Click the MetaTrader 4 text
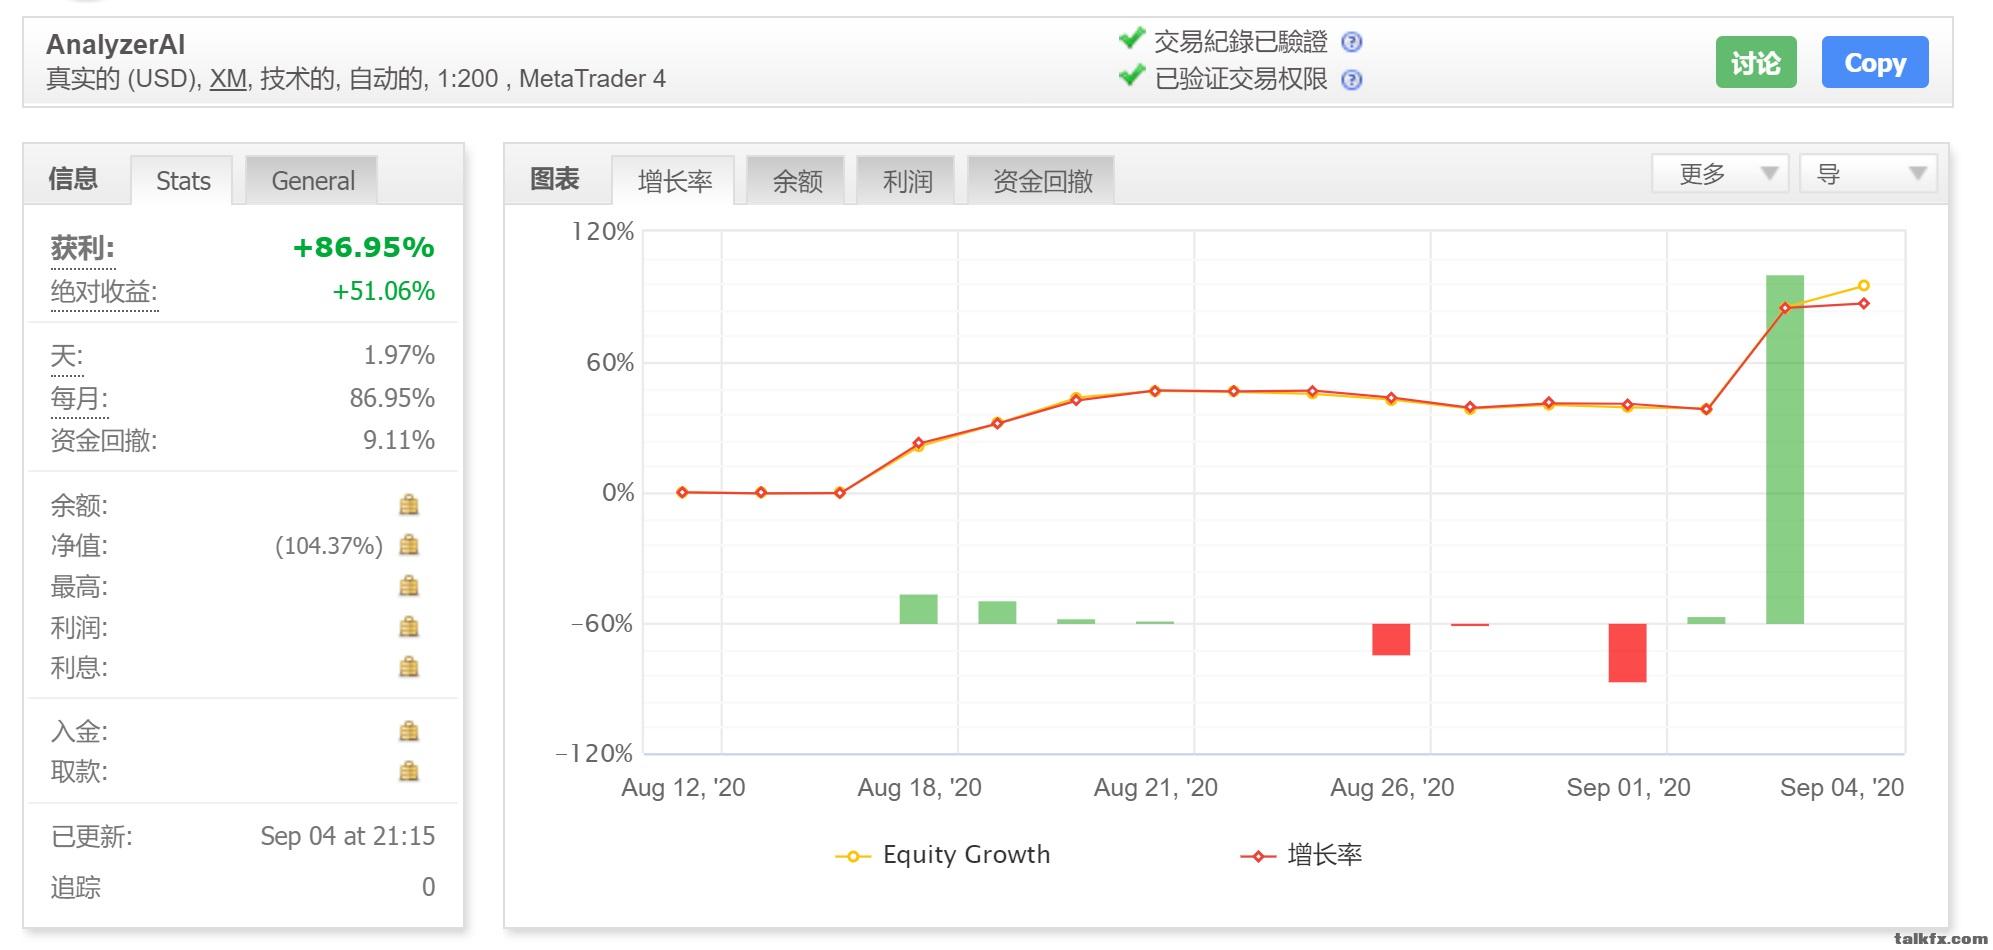This screenshot has height=950, width=1993. (x=592, y=79)
